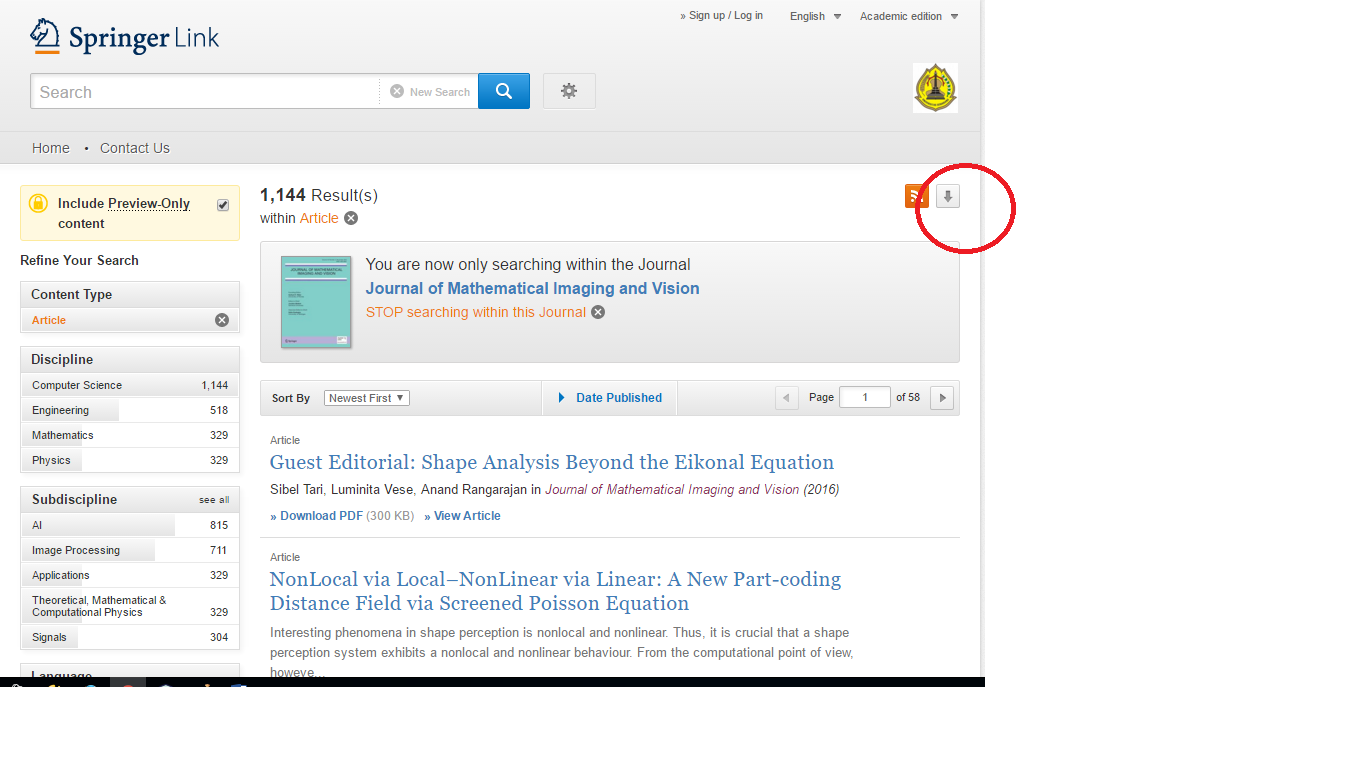Click the Springer Link logo

click(123, 37)
